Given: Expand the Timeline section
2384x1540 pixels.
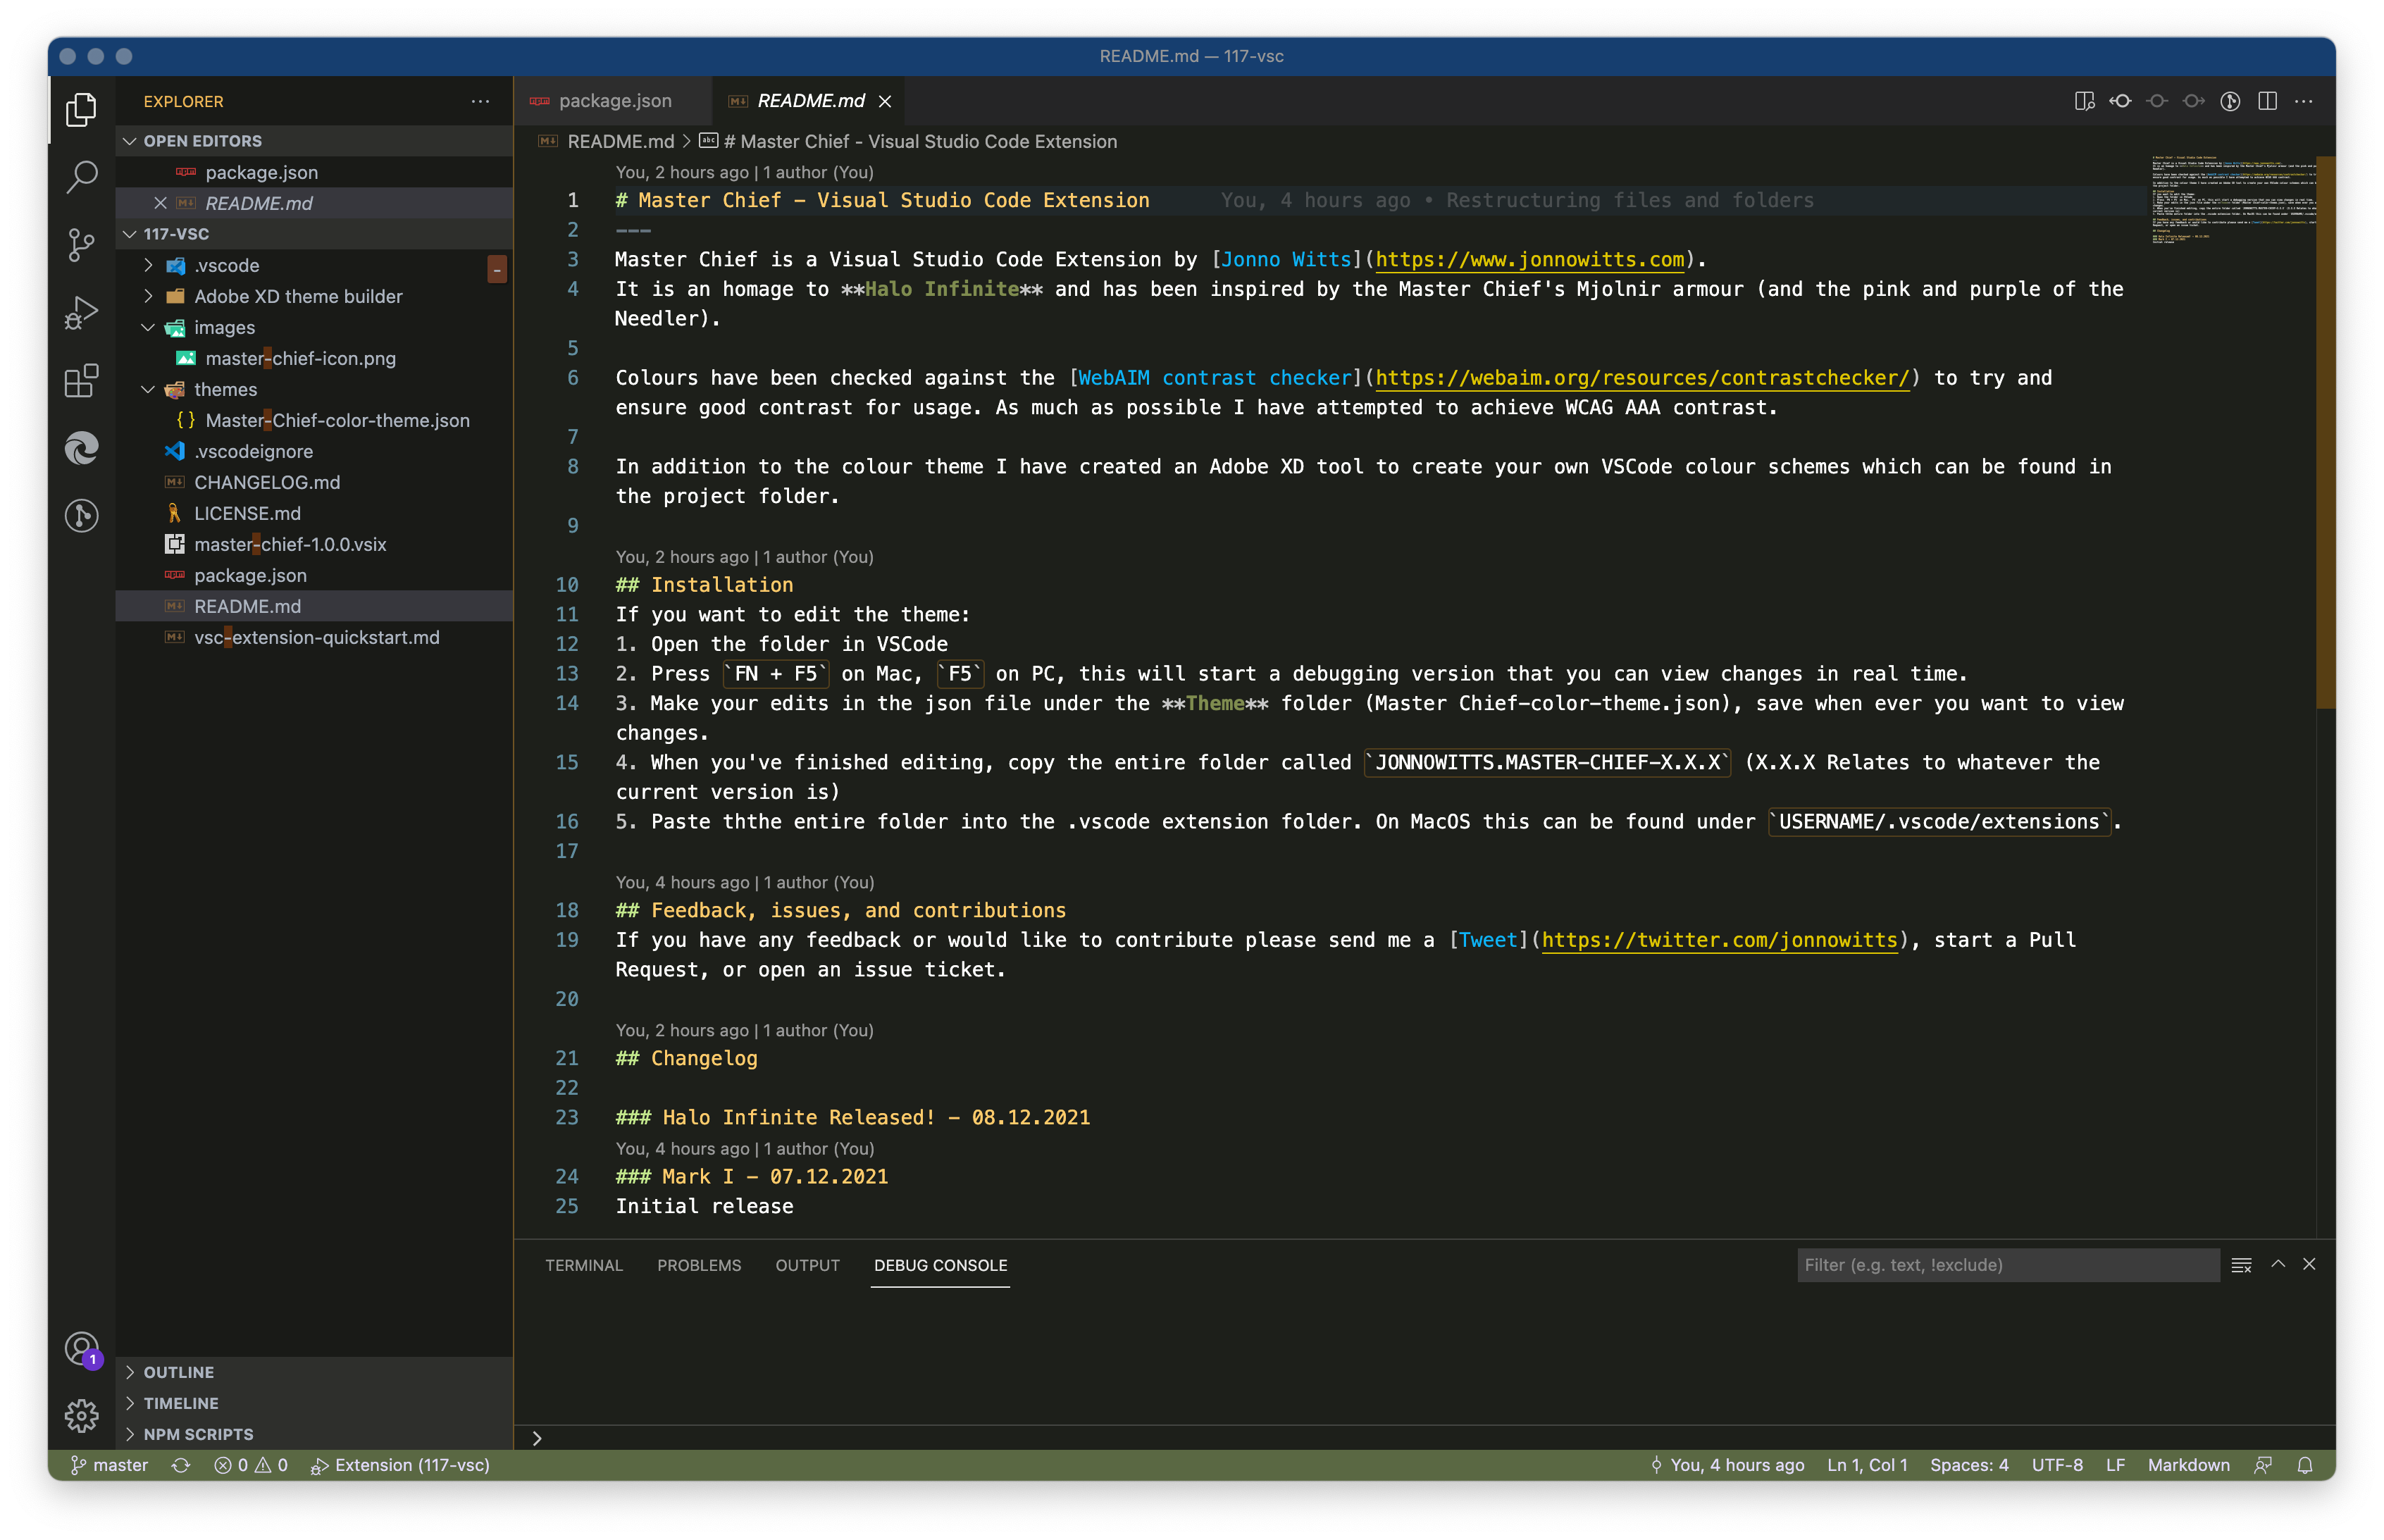Looking at the screenshot, I should click(x=314, y=1403).
